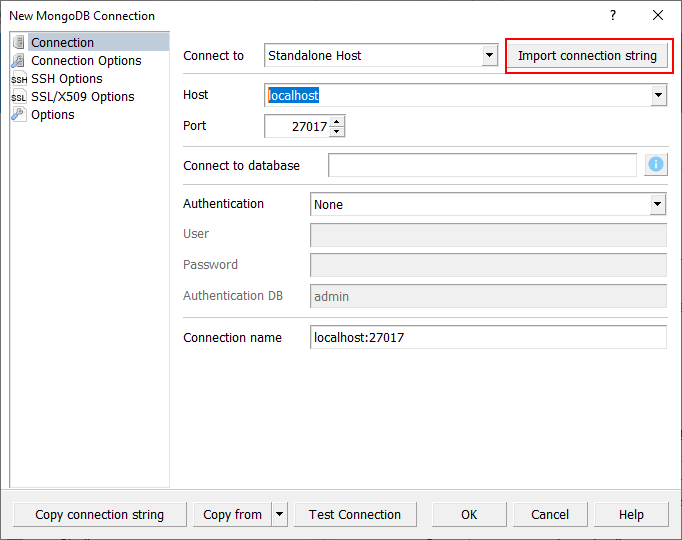Click the Connection name text field
The height and width of the screenshot is (540, 682).
(488, 338)
